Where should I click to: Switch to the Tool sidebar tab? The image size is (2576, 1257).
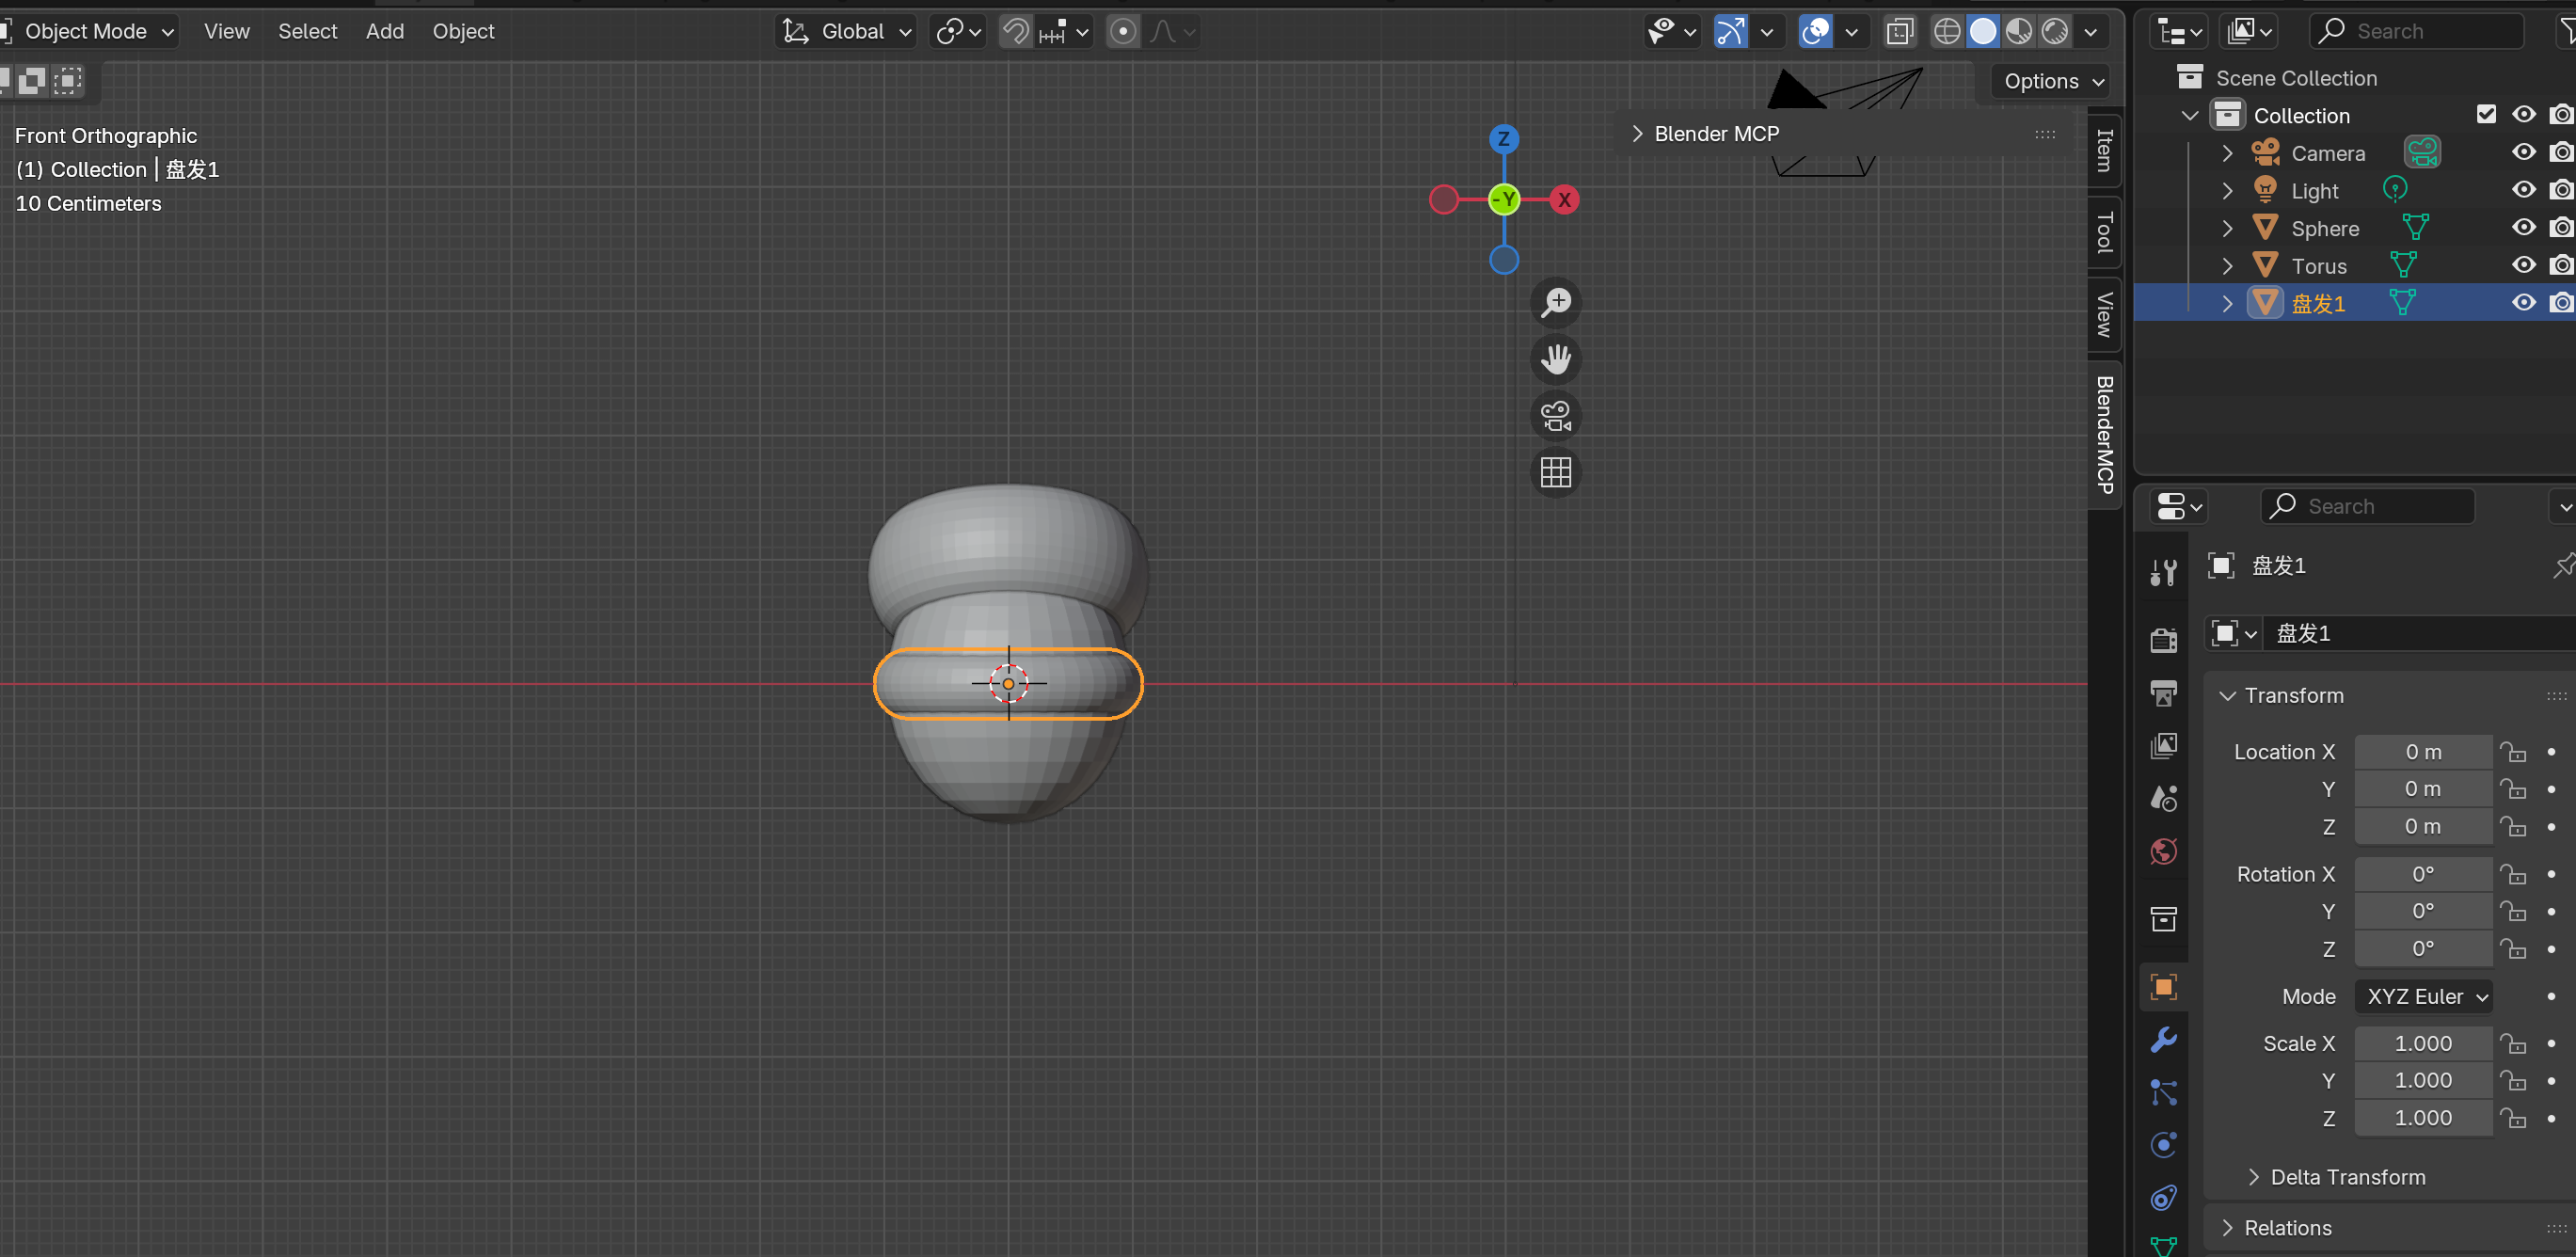2104,232
